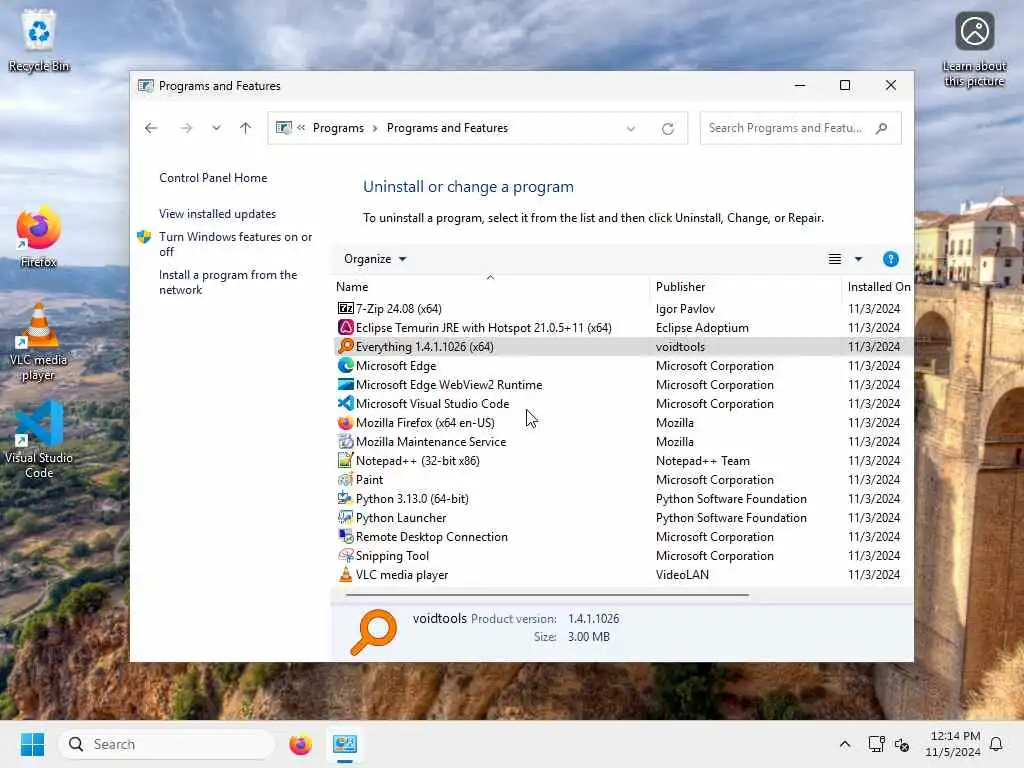Viewport: 1024px width, 768px height.
Task: Open Firefox desktop shortcut
Action: point(38,237)
